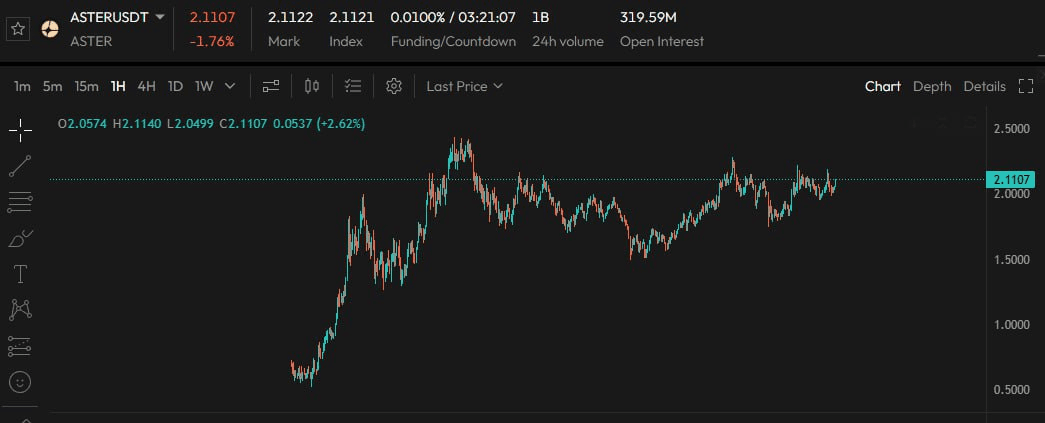Toggle fullscreen chart mode

1025,86
